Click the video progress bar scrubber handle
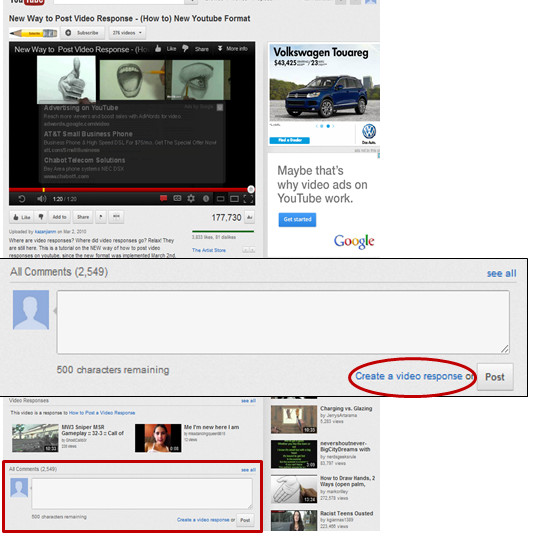Screen dimensions: 537x539 pyautogui.click(x=251, y=189)
